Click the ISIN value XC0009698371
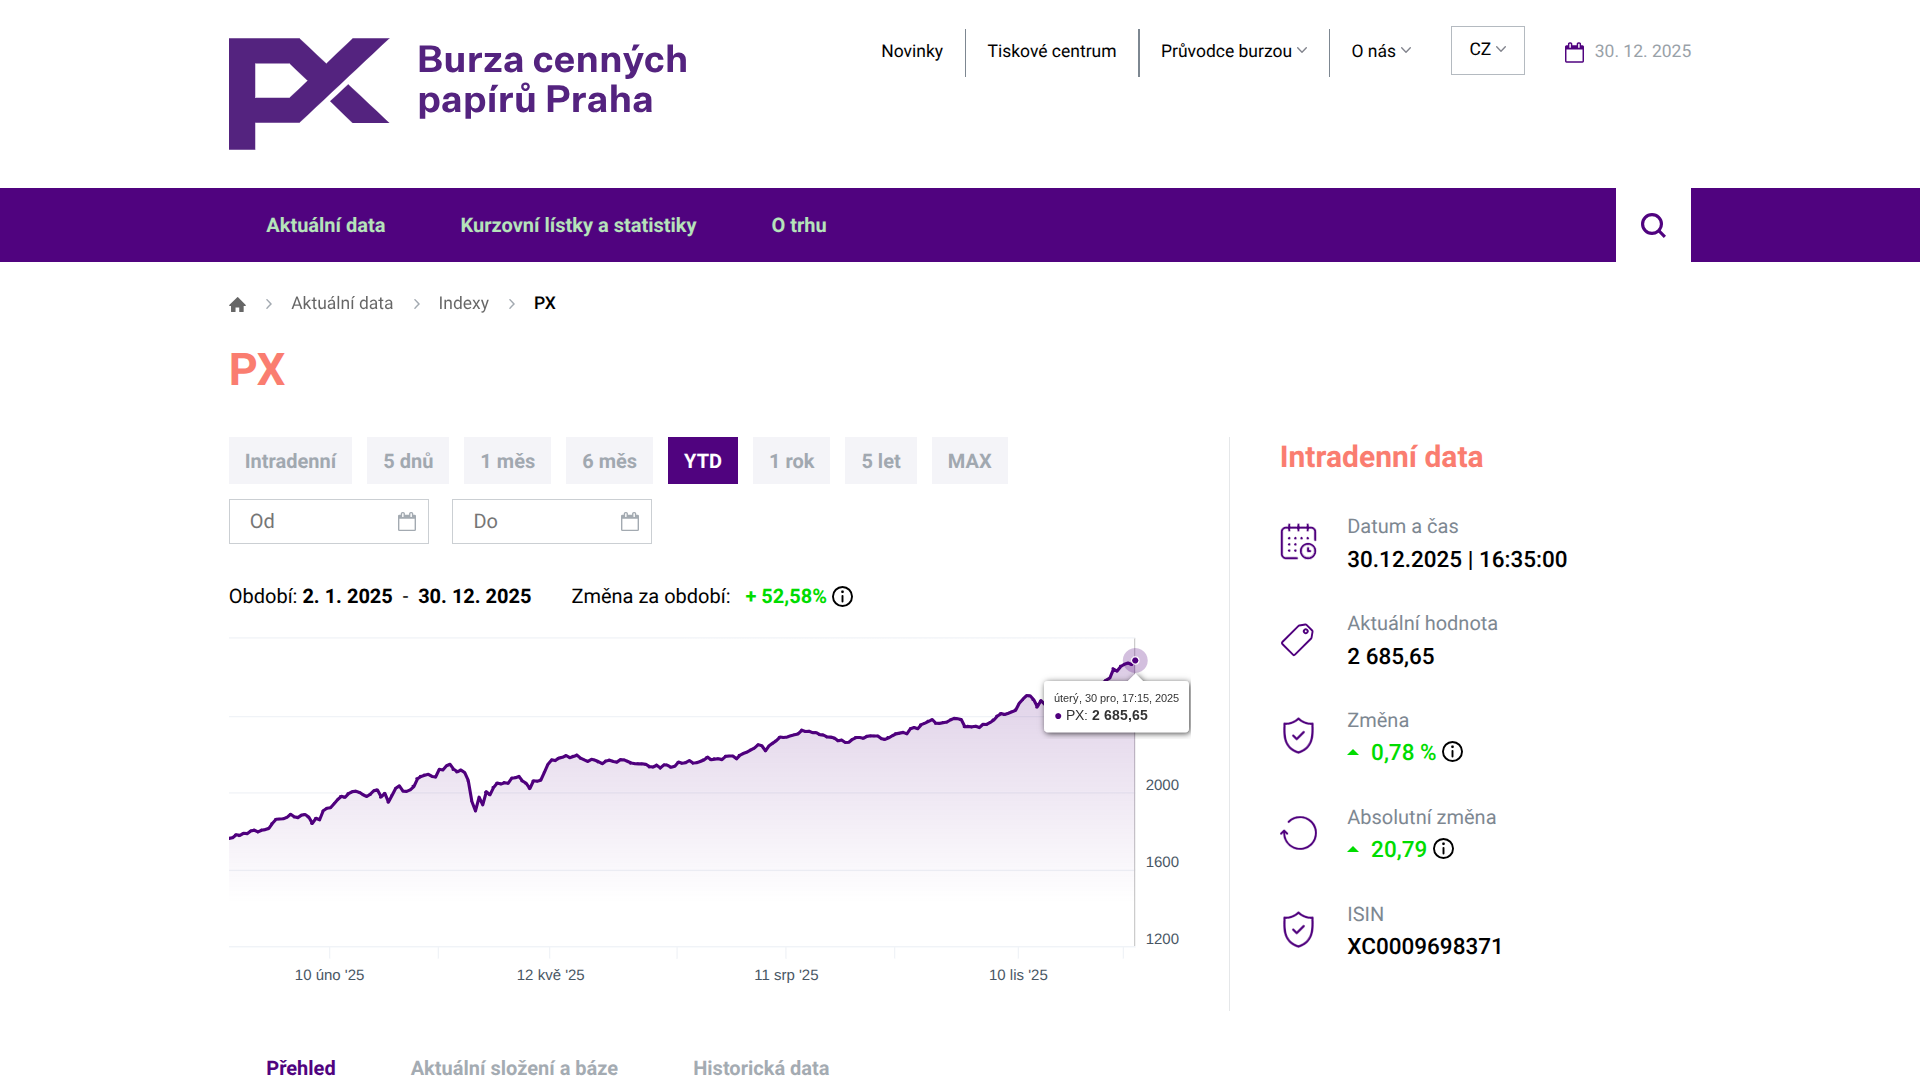This screenshot has width=1920, height=1080. tap(1424, 946)
